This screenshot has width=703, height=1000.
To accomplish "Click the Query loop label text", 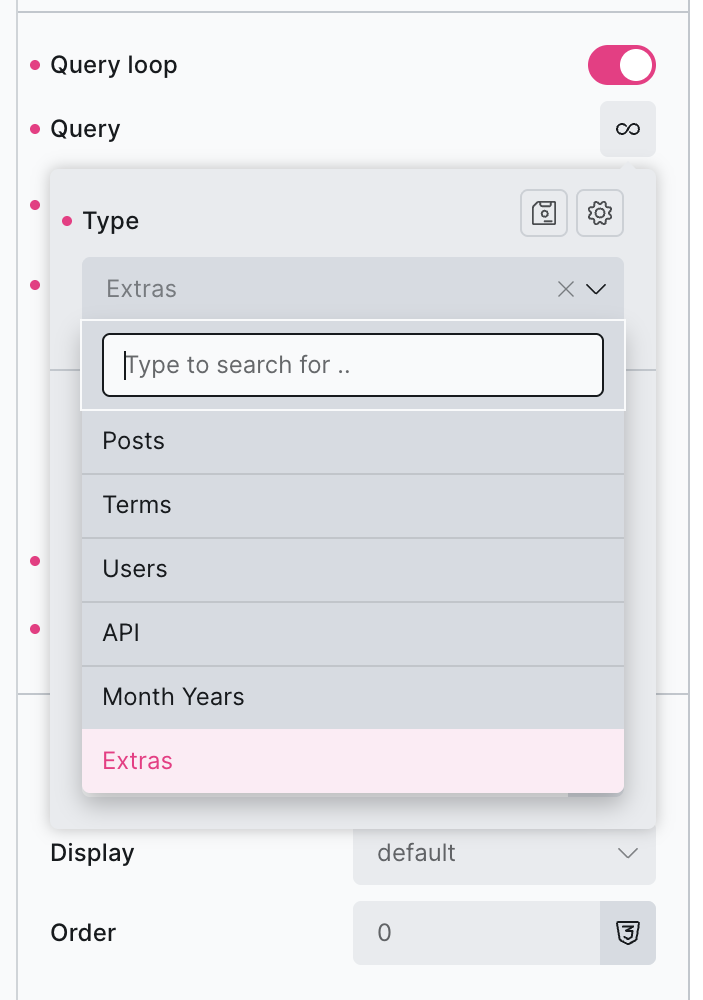I will pyautogui.click(x=114, y=66).
